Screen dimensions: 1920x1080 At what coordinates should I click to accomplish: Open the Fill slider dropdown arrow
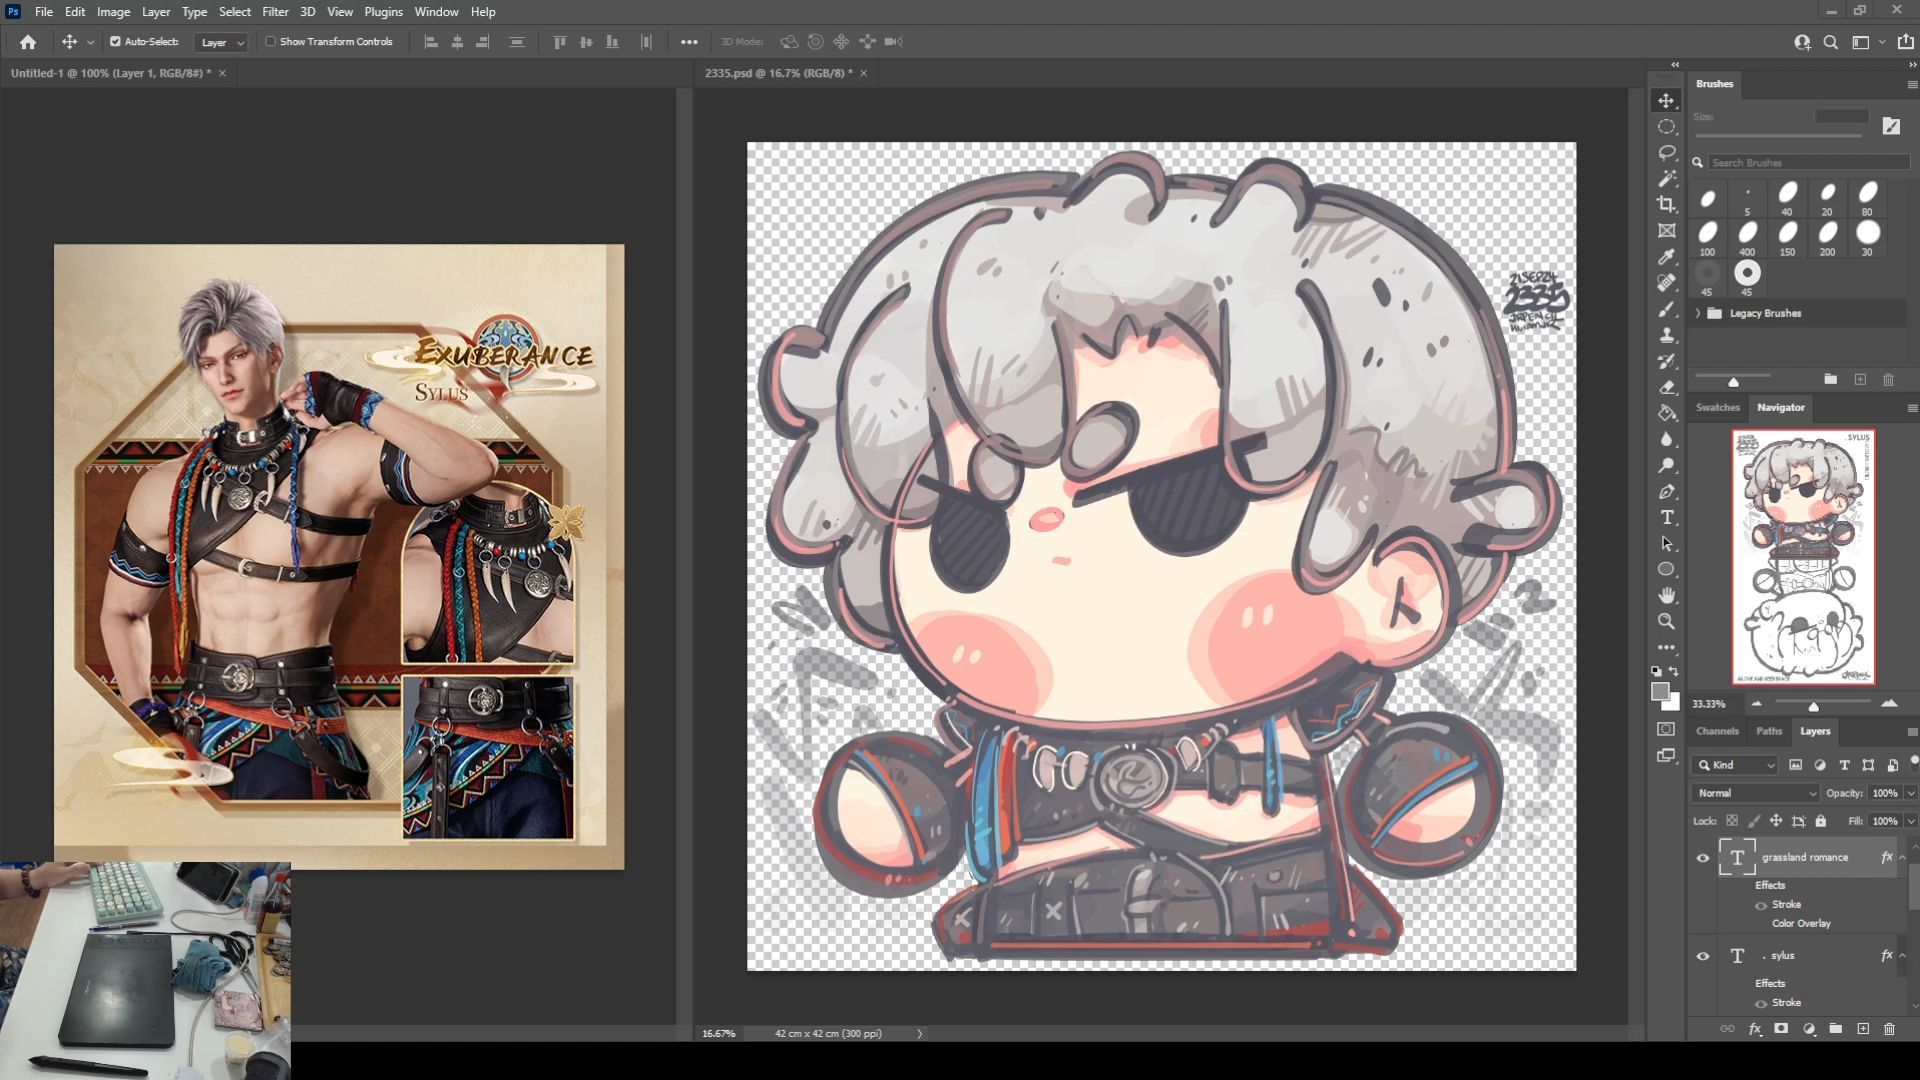coord(1911,821)
